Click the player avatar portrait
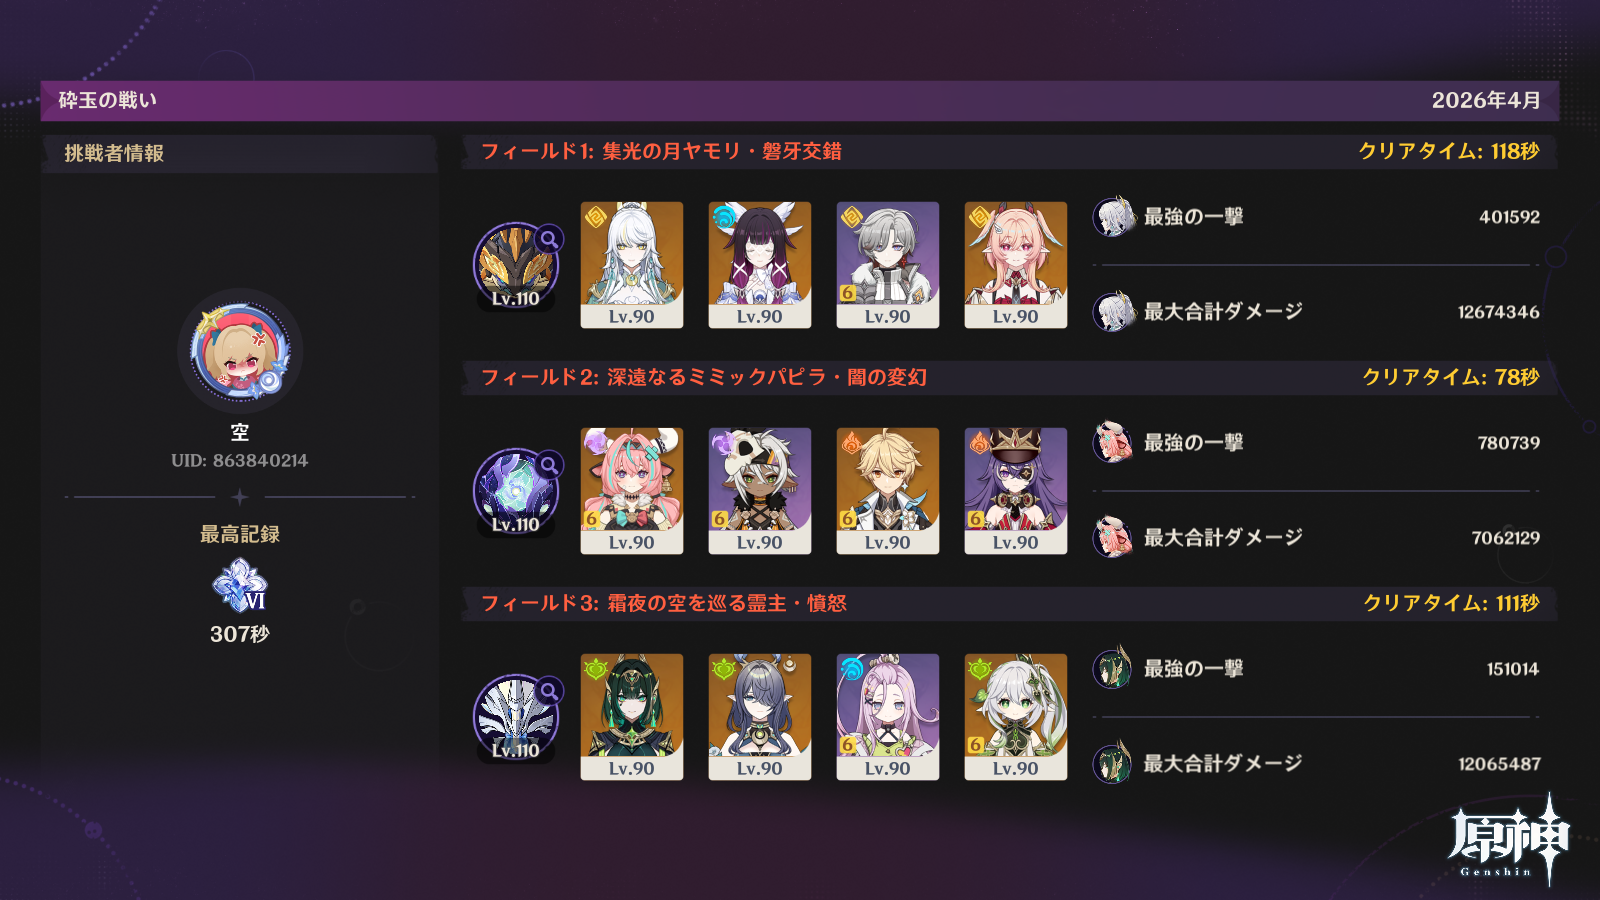Screen dimensions: 1600x900 [240, 352]
